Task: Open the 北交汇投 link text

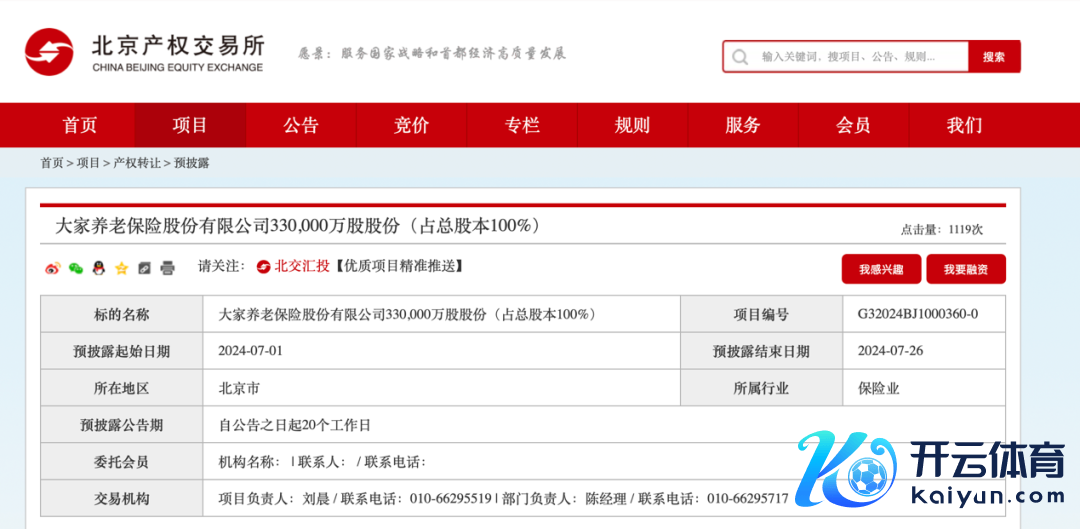Action: (x=302, y=267)
